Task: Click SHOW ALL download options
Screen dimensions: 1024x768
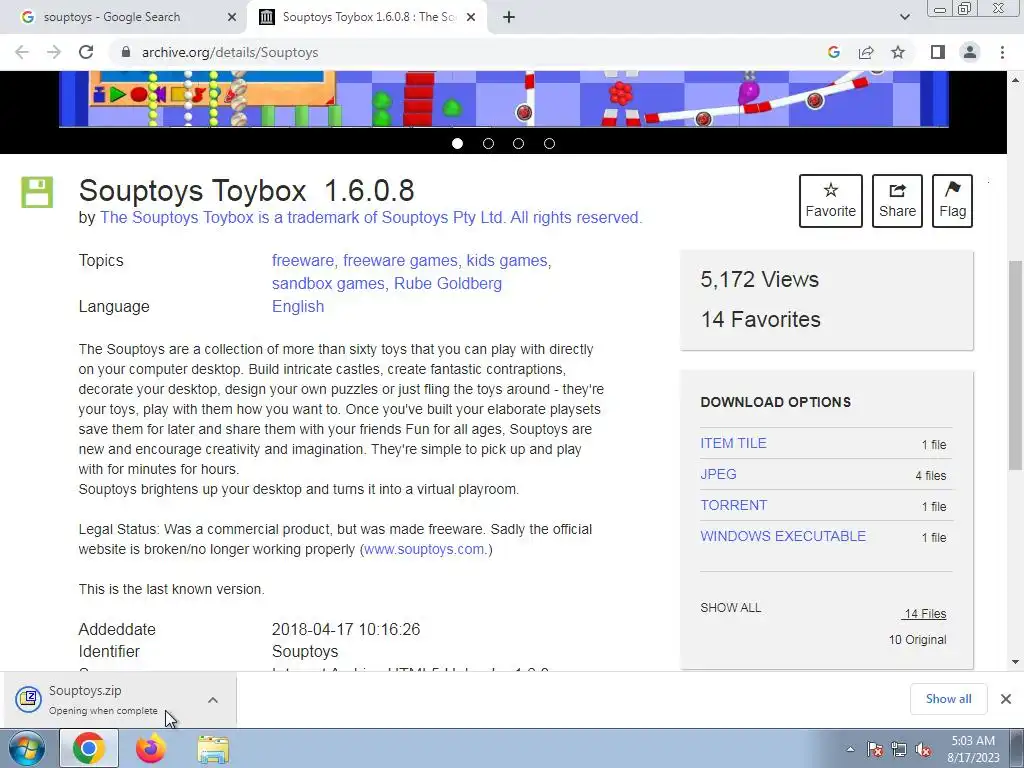Action: 730,608
